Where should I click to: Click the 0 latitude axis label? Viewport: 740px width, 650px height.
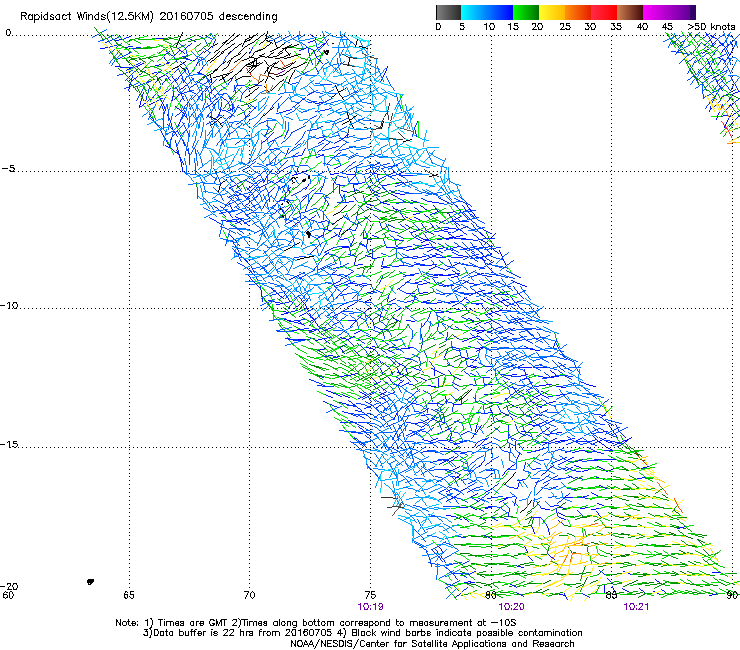tap(8, 33)
